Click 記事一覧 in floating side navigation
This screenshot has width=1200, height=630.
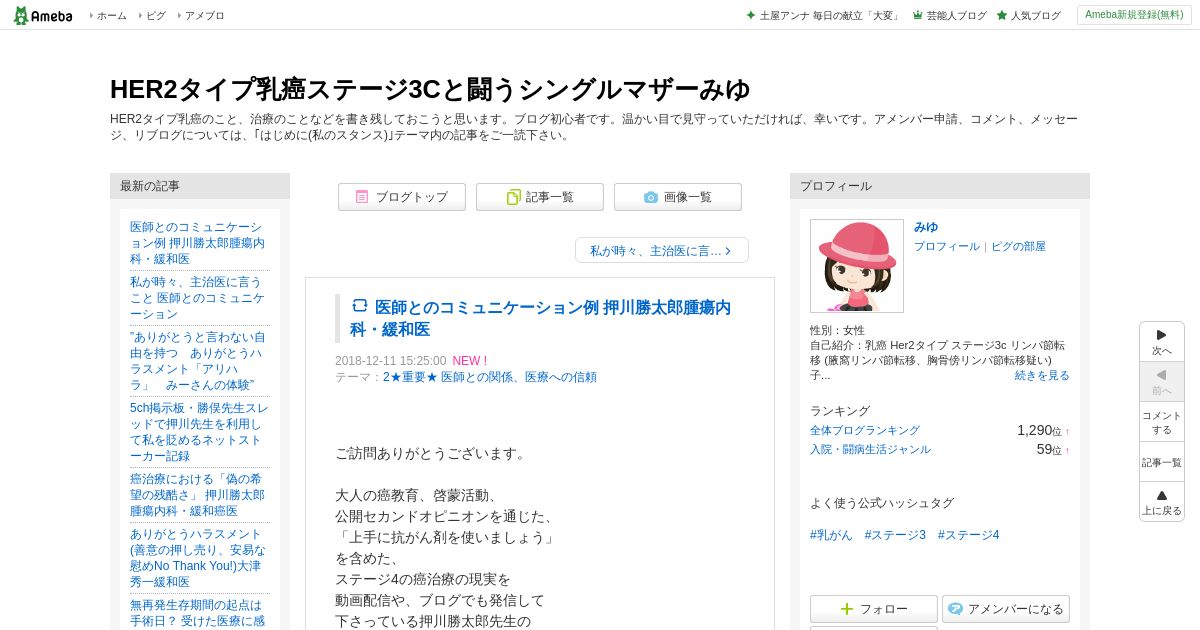pyautogui.click(x=1162, y=462)
